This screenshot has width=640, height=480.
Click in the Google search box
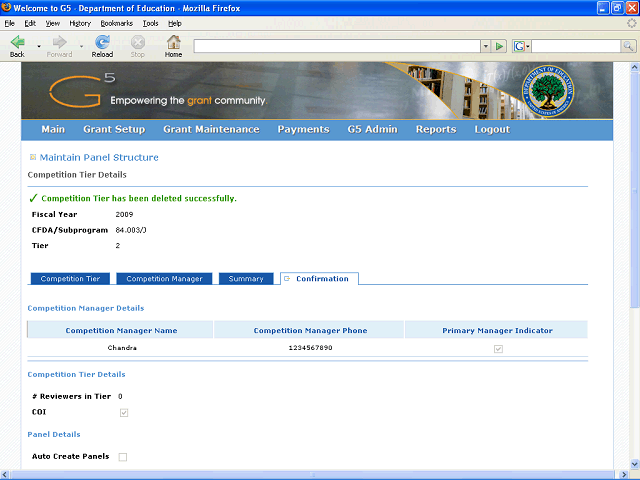(x=576, y=46)
